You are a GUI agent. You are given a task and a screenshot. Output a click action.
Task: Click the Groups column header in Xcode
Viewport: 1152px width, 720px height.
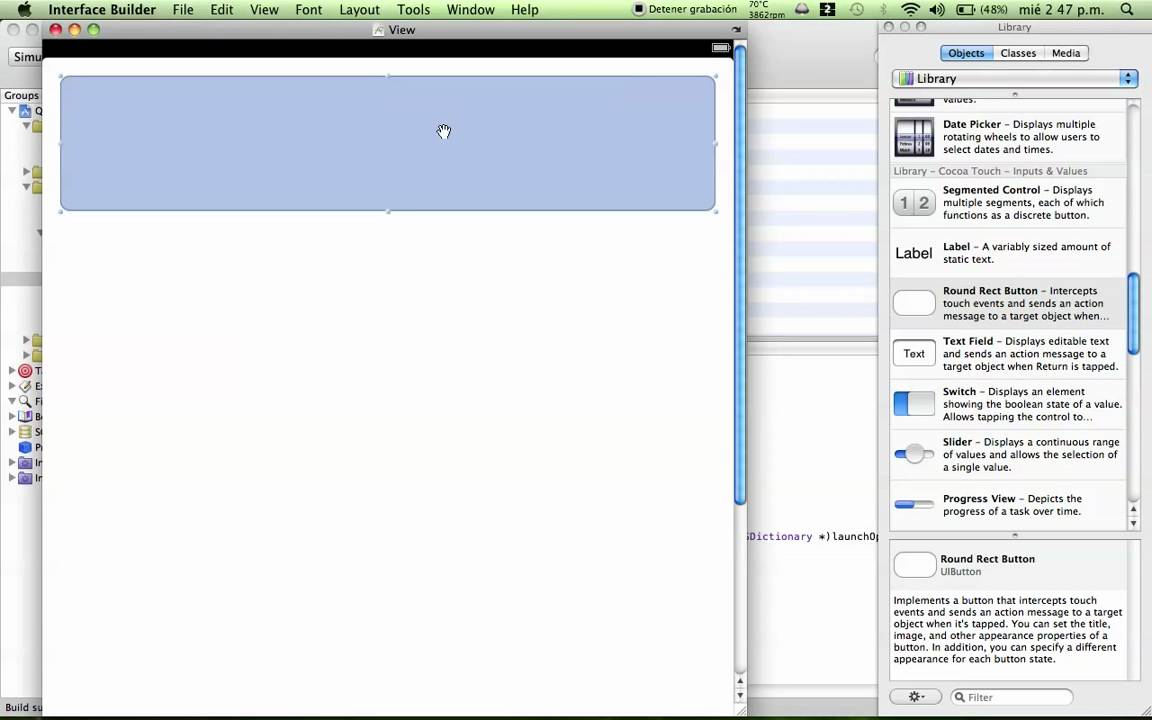(x=21, y=96)
